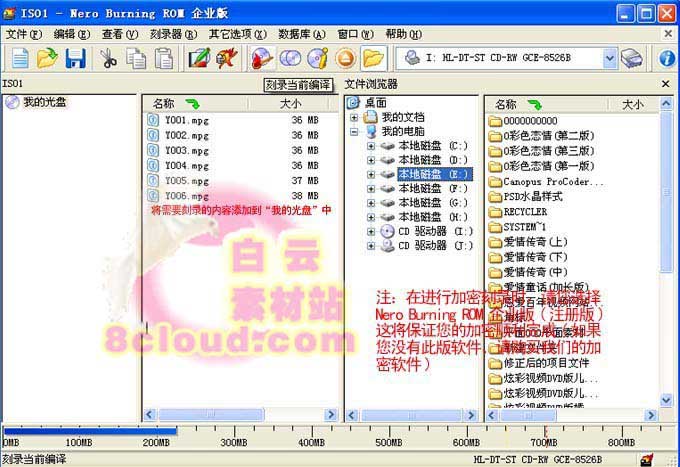680x467 pixels.
Task: Click the orange Eject disc icon
Action: click(x=346, y=58)
